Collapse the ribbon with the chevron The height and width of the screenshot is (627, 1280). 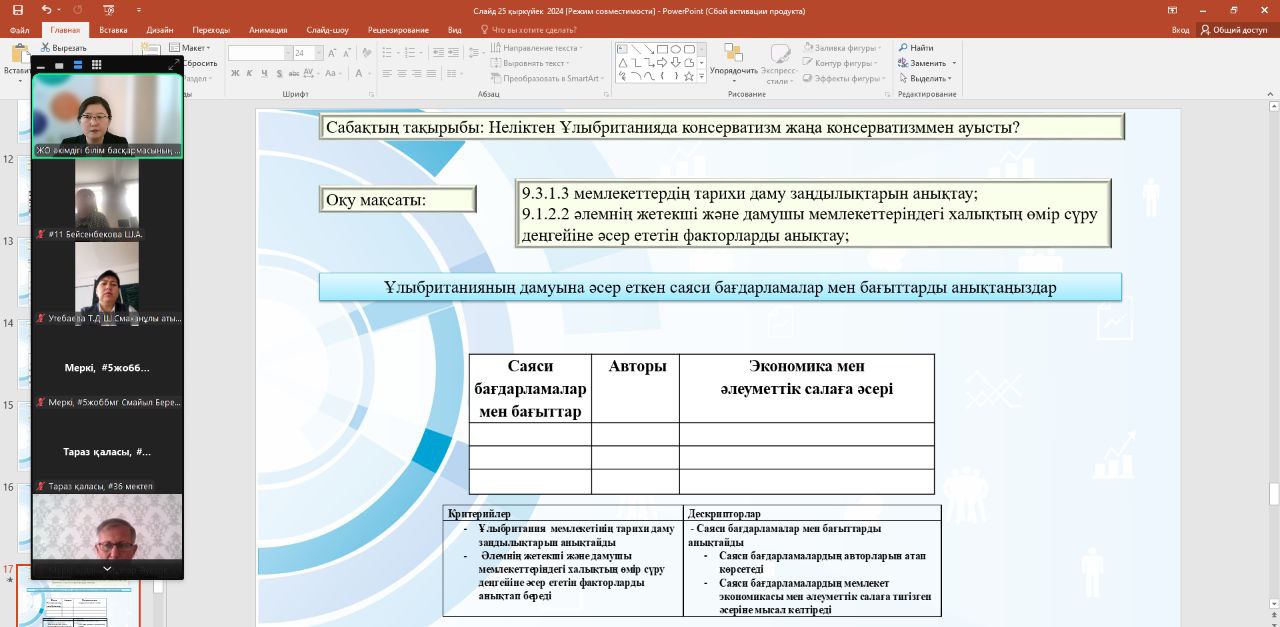(x=1269, y=94)
